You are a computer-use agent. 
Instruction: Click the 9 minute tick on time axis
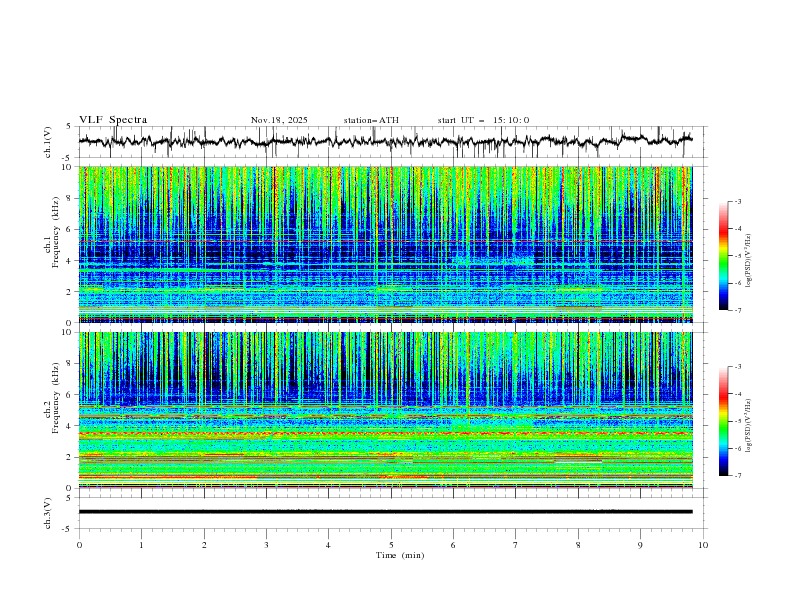[x=640, y=545]
